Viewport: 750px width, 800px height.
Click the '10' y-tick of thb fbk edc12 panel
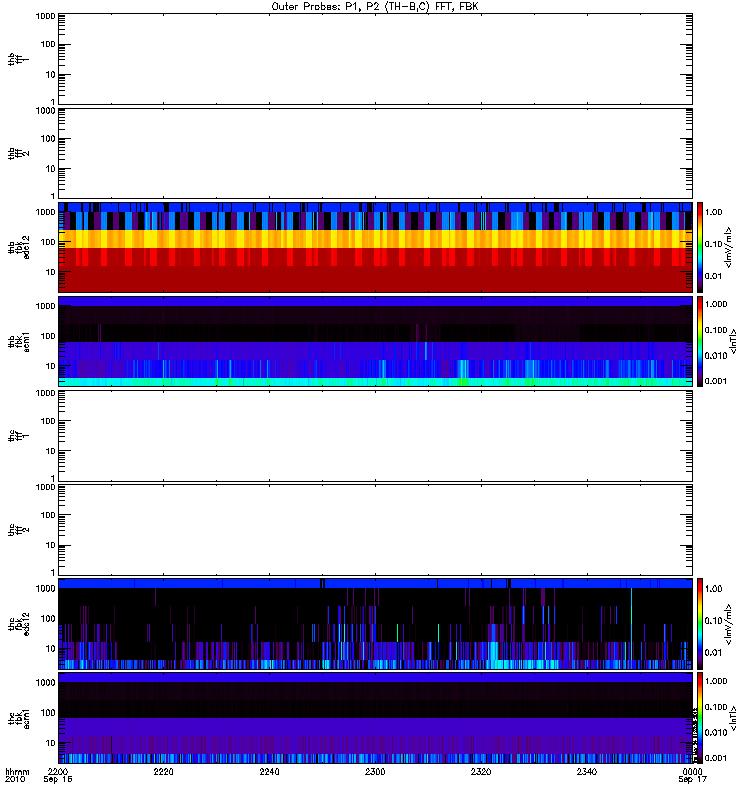click(51, 272)
